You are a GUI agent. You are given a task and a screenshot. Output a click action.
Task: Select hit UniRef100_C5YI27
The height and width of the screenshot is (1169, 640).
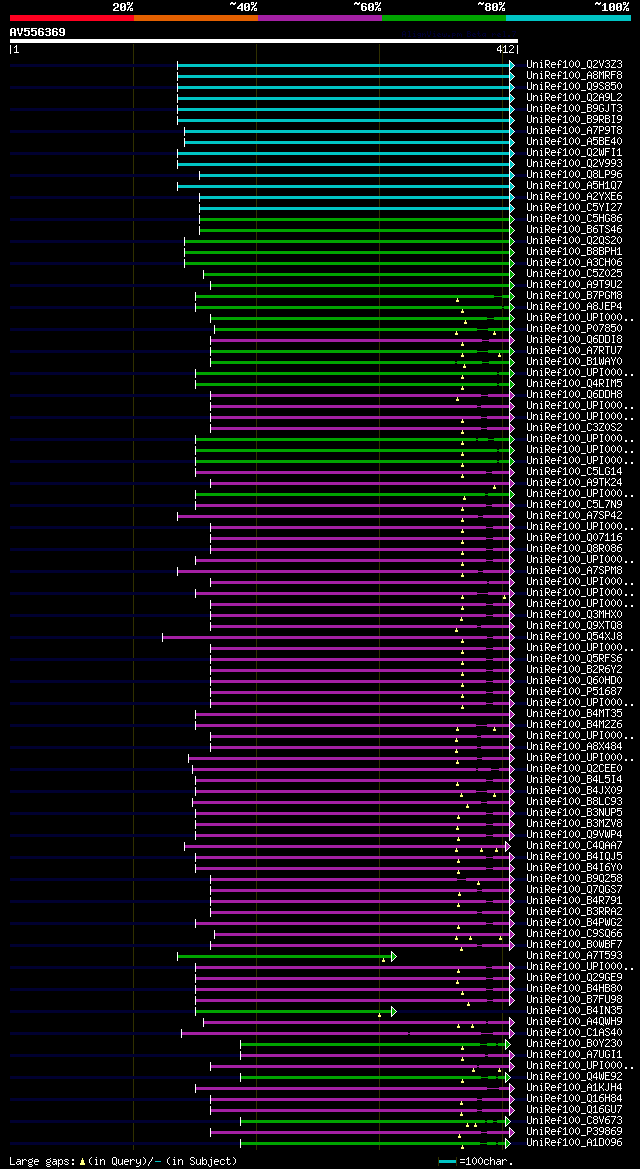tap(574, 208)
